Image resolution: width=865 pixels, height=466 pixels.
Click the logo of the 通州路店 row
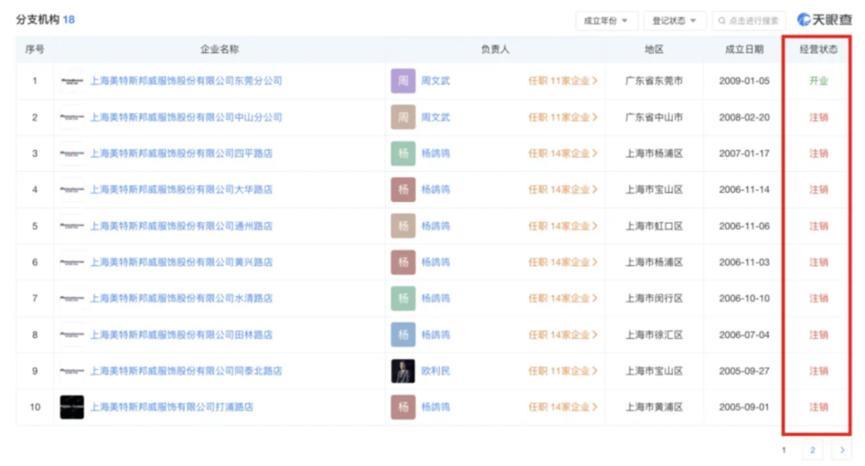click(72, 226)
